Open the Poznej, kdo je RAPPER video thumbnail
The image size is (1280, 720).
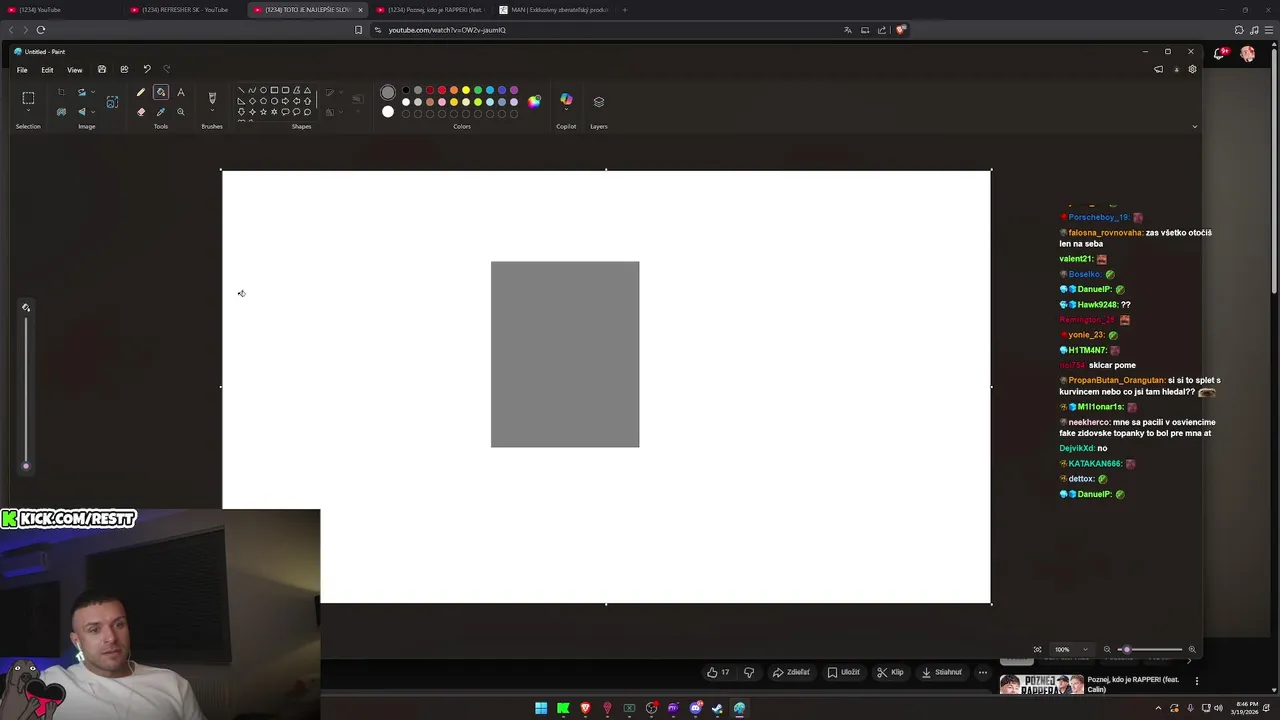[x=1042, y=685]
